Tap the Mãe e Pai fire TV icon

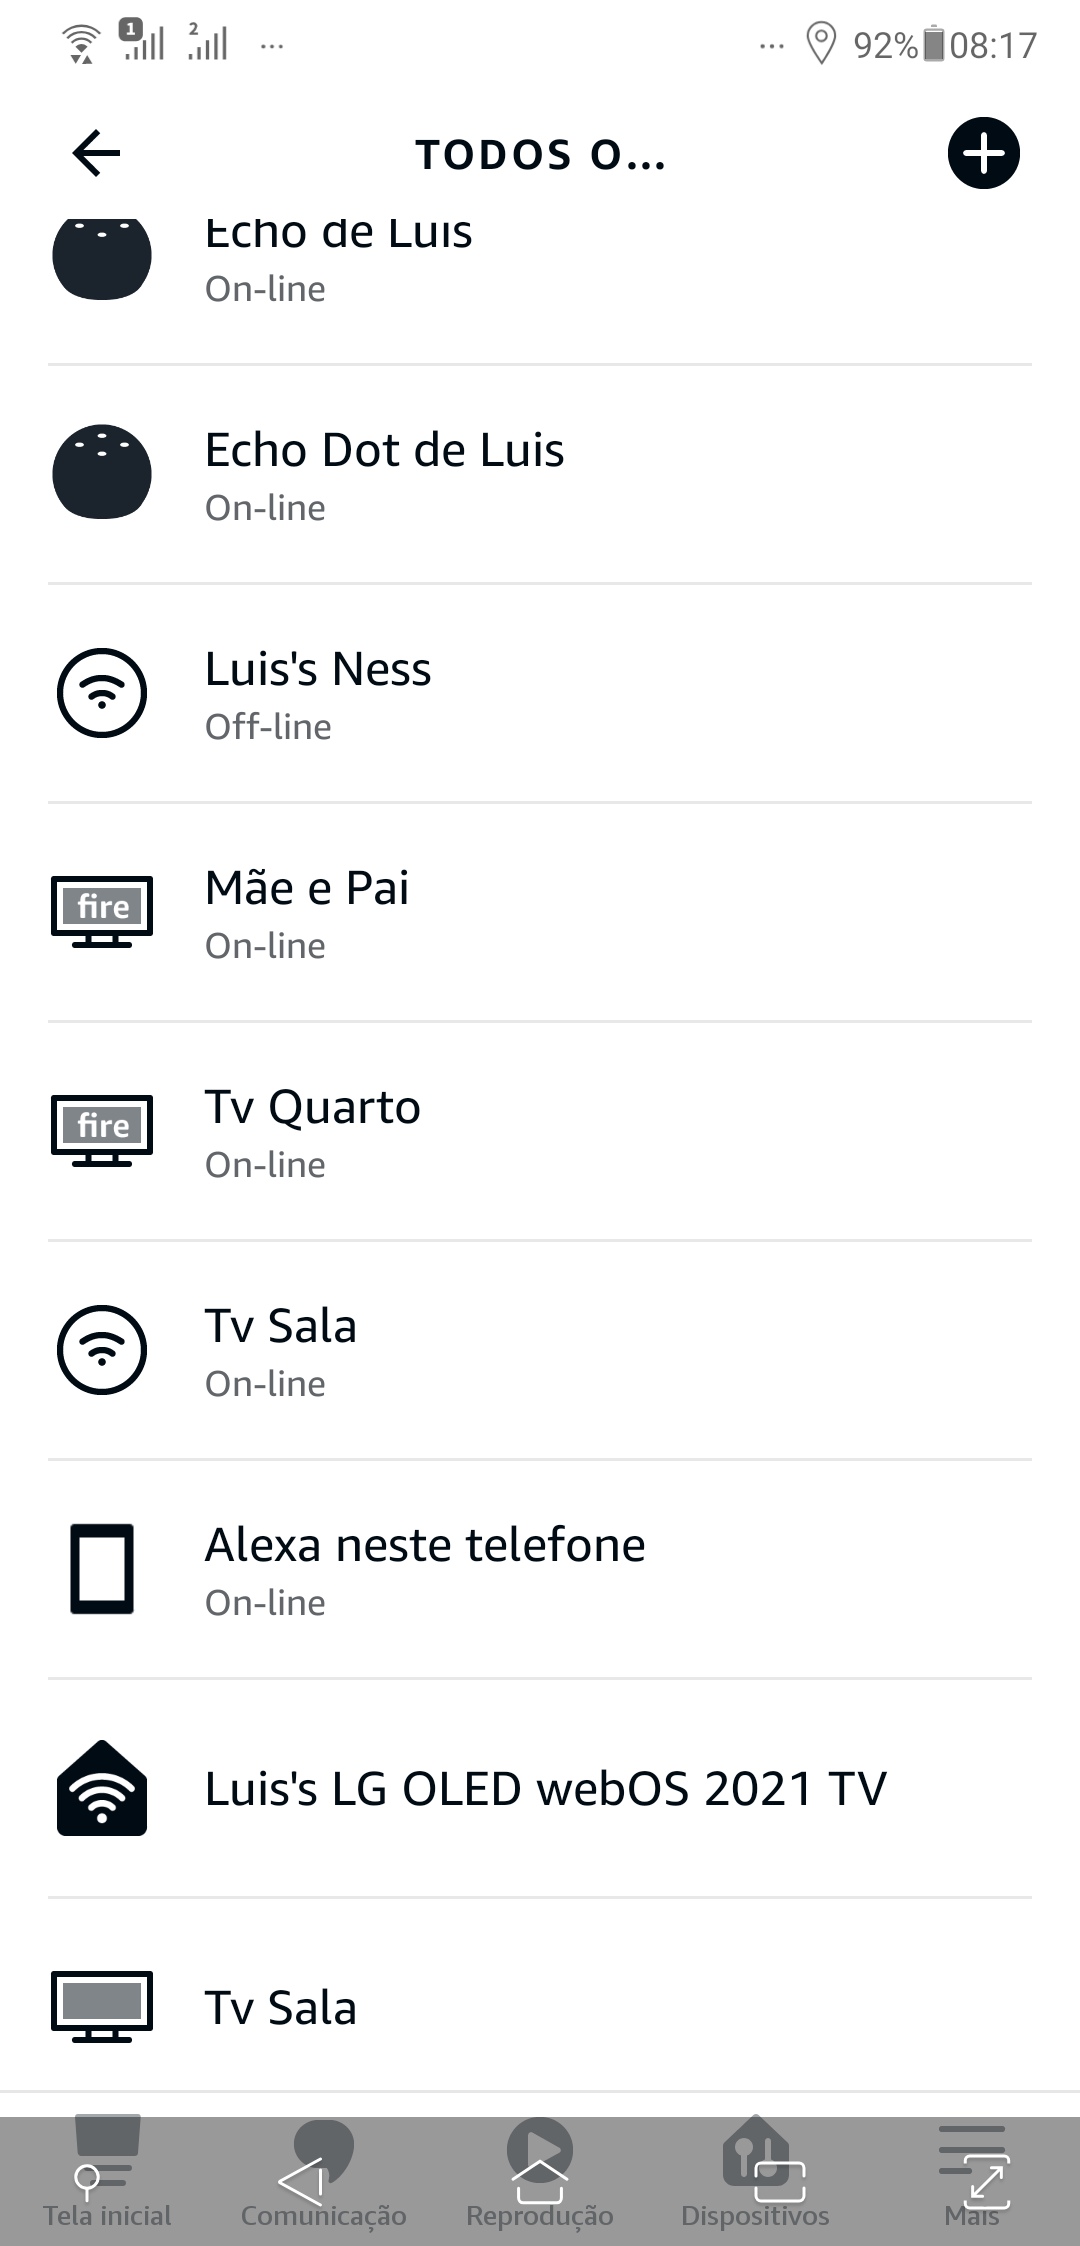(102, 911)
